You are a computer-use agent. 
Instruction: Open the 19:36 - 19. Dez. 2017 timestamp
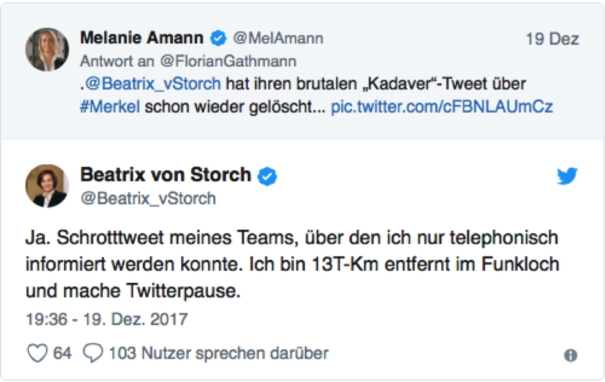[x=106, y=319]
